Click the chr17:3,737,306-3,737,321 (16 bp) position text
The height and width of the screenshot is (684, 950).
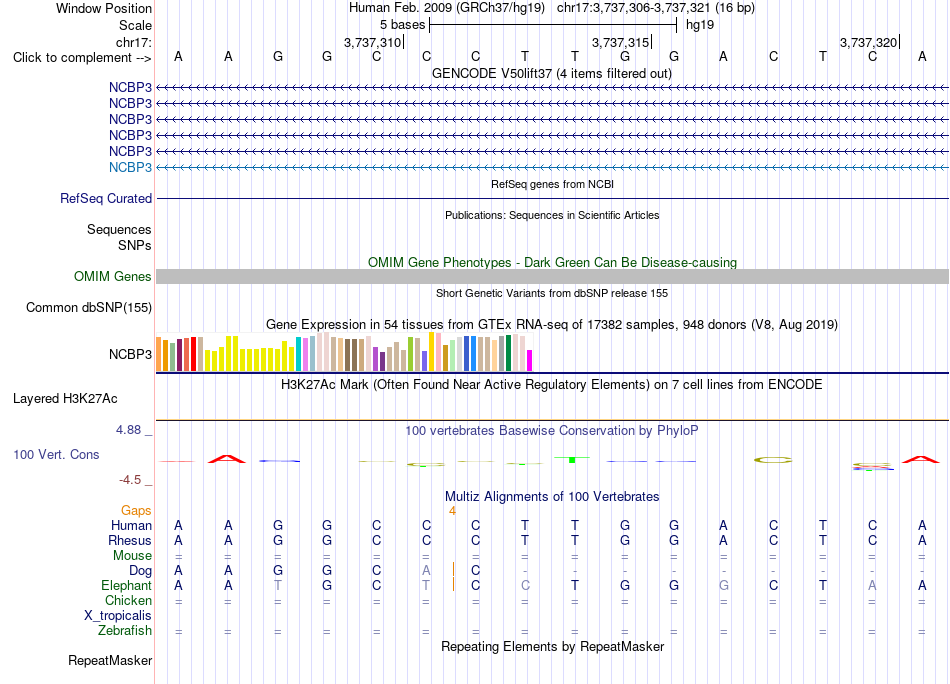tap(656, 8)
